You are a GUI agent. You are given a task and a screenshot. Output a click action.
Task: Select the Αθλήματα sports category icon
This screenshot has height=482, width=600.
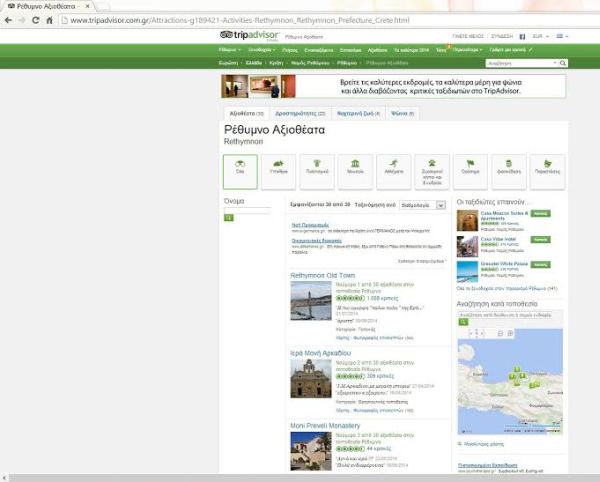(x=394, y=172)
